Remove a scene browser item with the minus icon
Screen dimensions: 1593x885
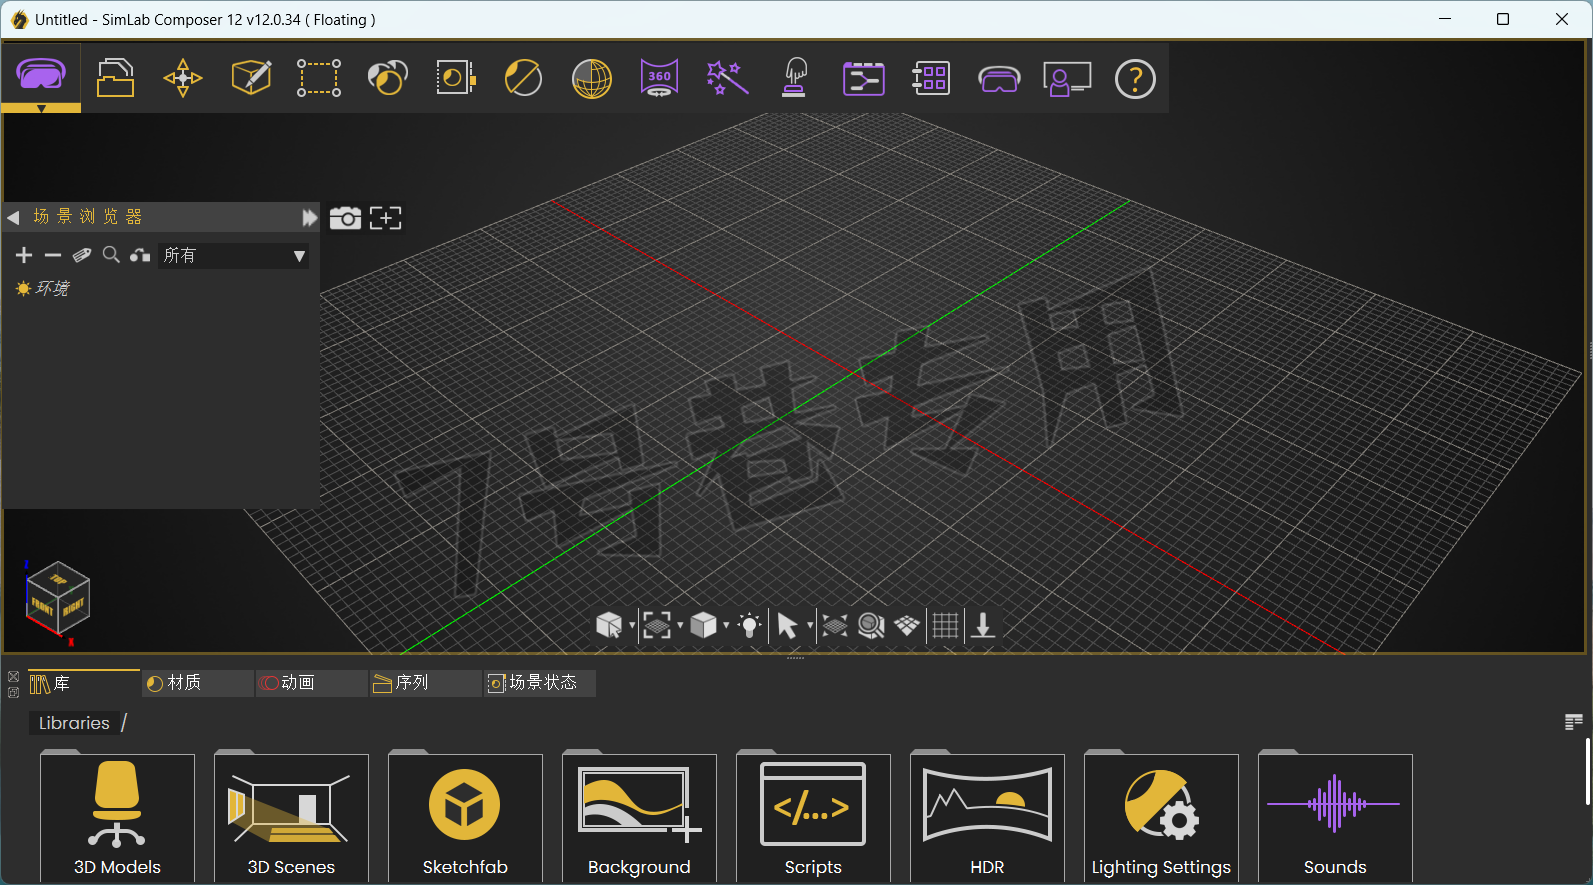point(53,256)
